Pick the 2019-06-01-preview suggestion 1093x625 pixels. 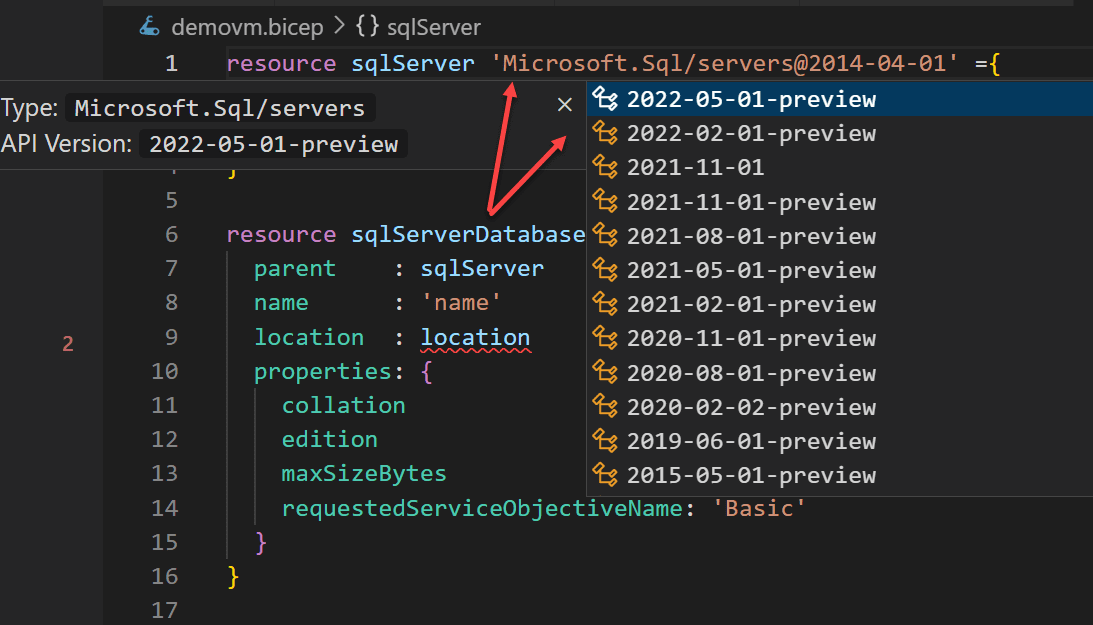coord(839,441)
